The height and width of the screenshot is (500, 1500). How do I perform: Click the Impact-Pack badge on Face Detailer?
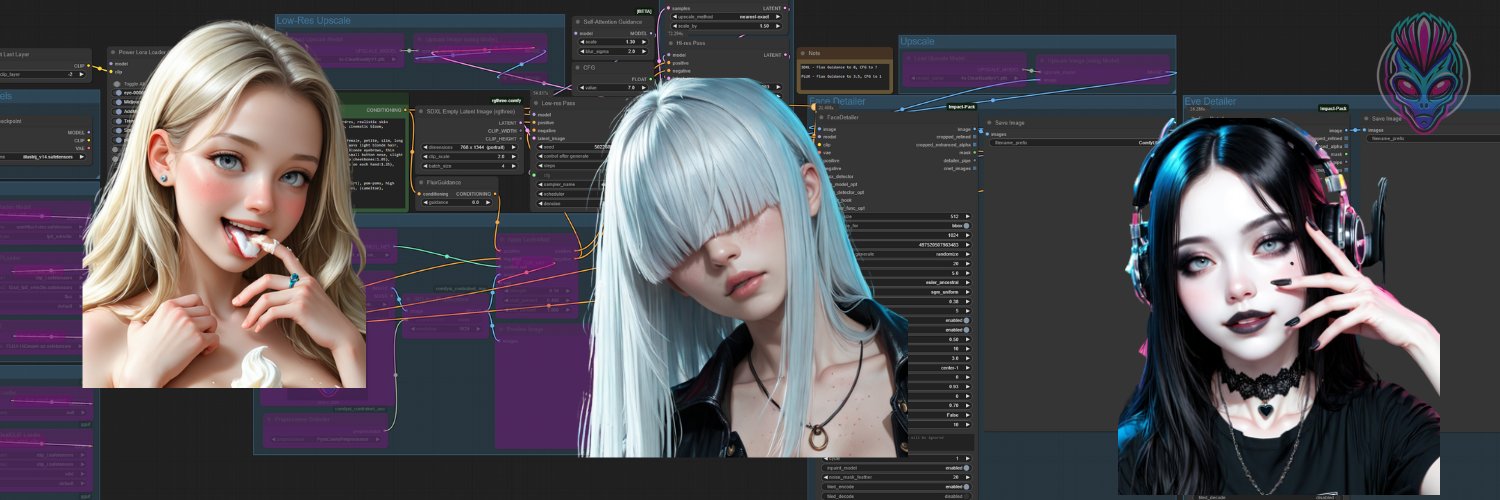(961, 107)
